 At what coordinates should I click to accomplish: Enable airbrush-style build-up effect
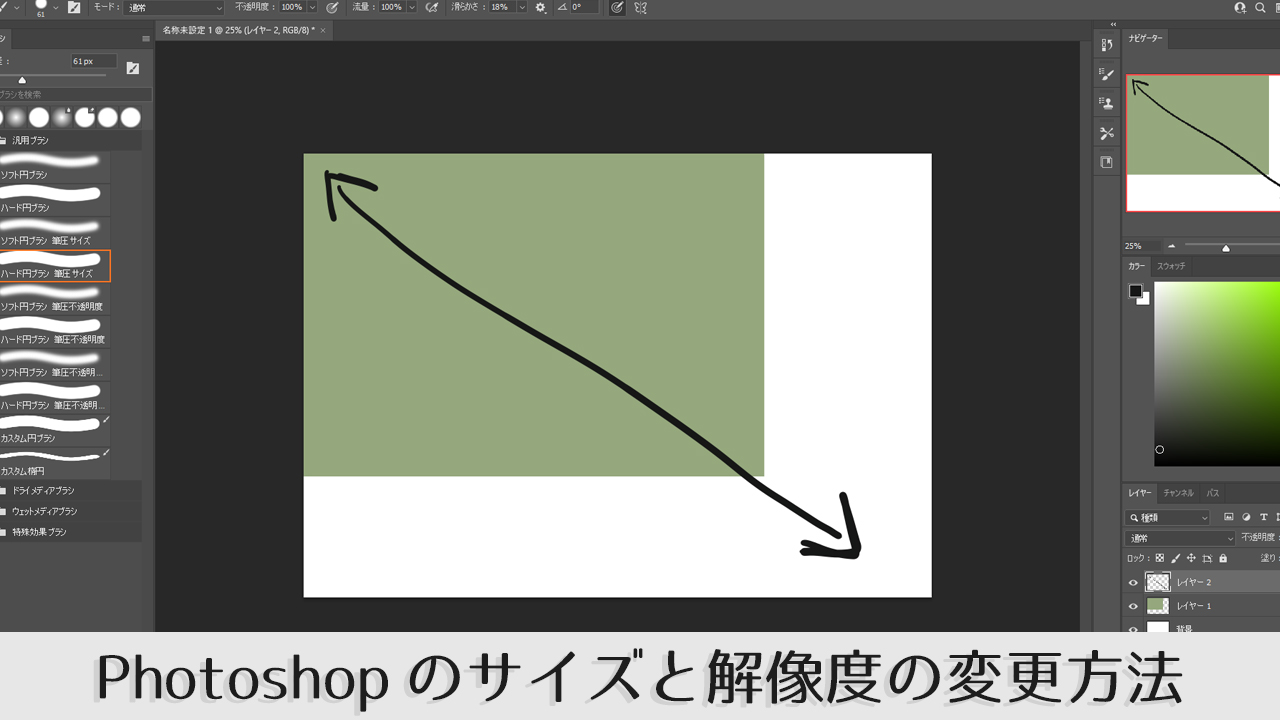click(x=432, y=7)
